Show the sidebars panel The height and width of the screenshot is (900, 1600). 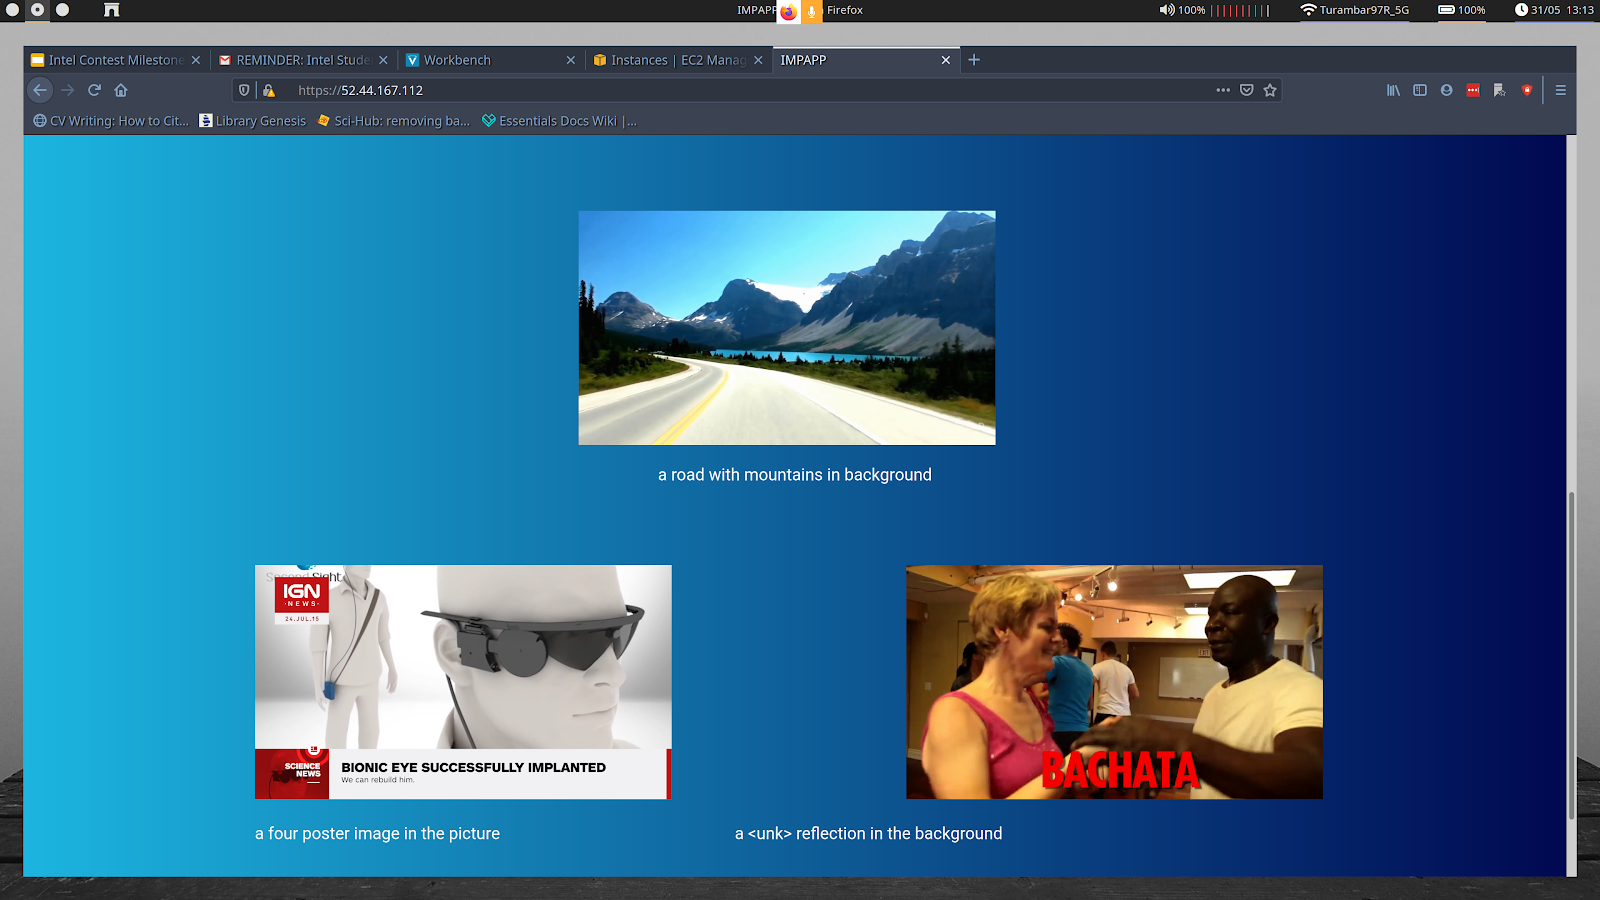(x=1420, y=90)
